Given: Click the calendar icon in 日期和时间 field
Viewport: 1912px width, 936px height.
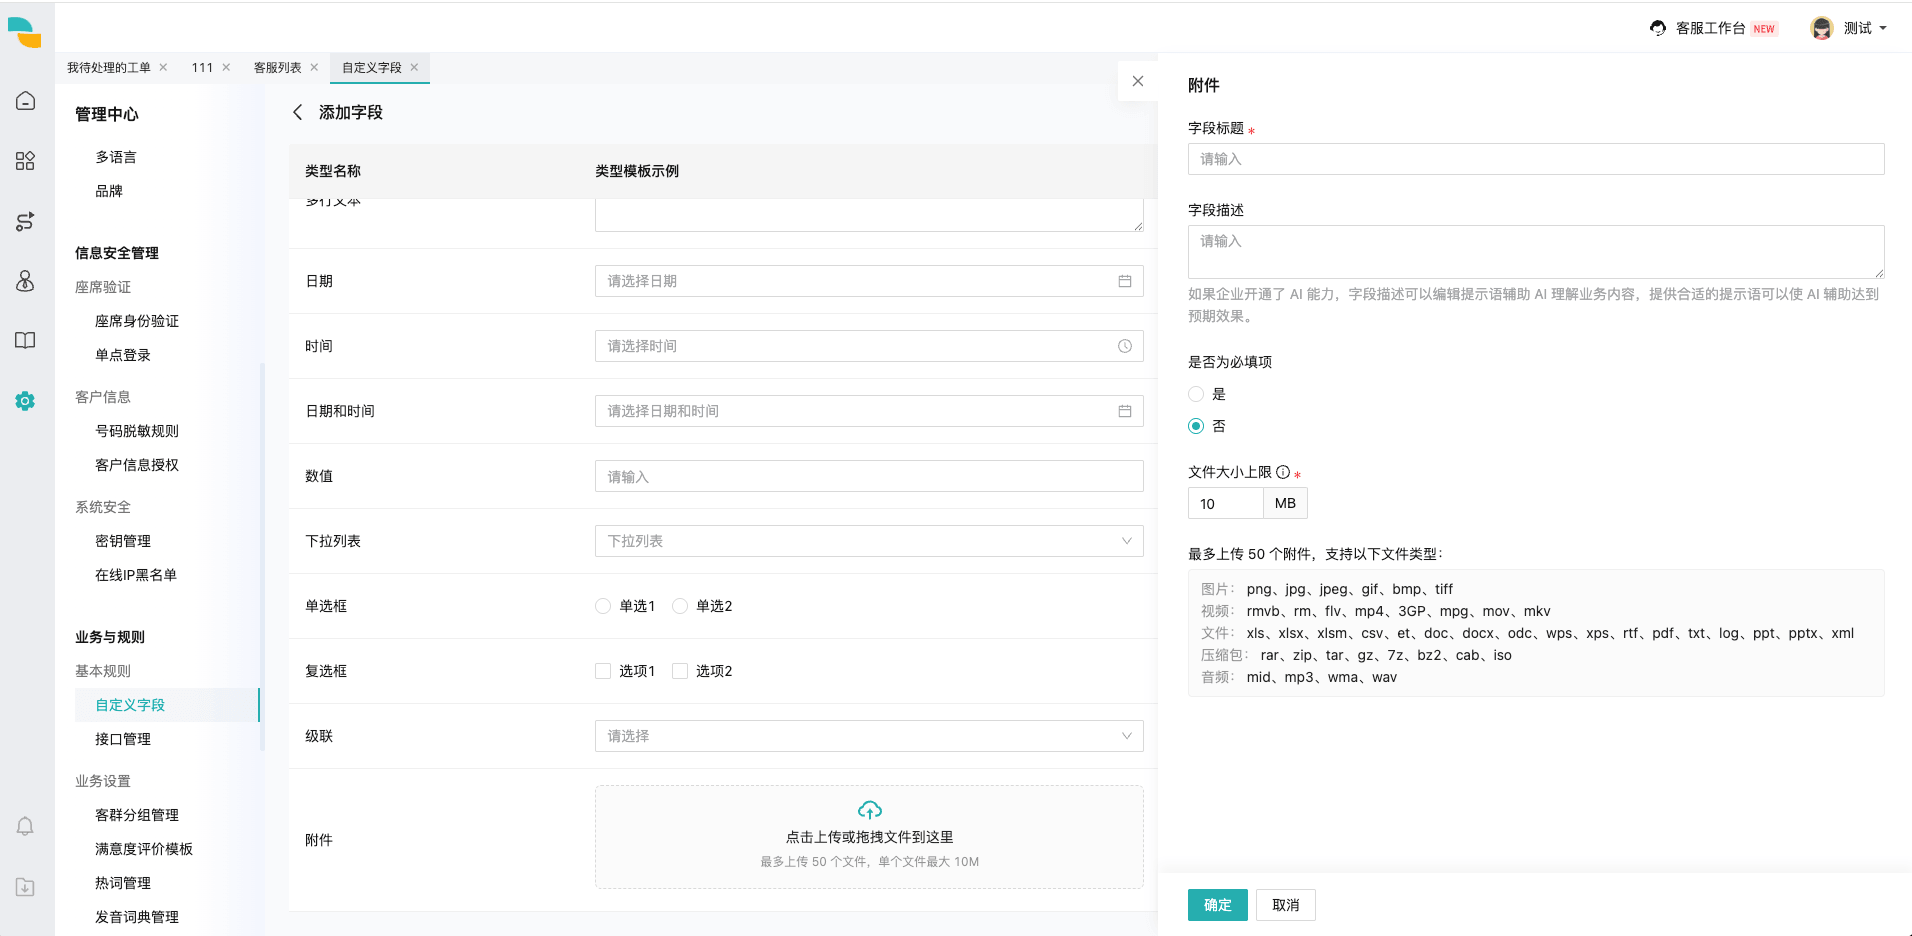Looking at the screenshot, I should (x=1124, y=411).
